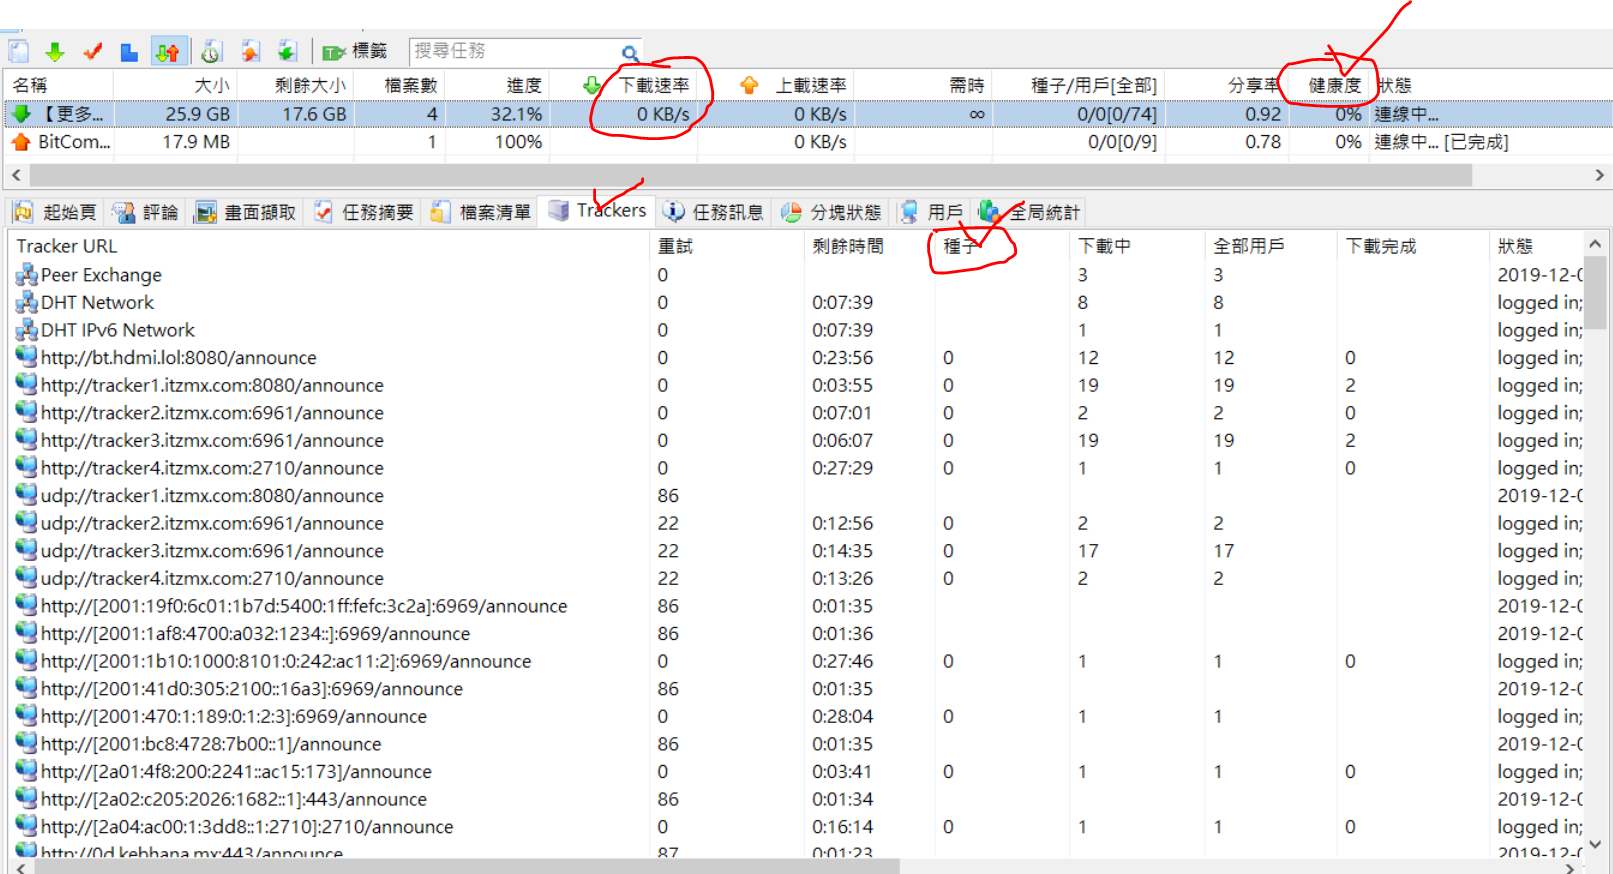Viewport: 1613px width, 874px height.
Task: Click the green download arrow toolbar icon
Action: [55, 52]
